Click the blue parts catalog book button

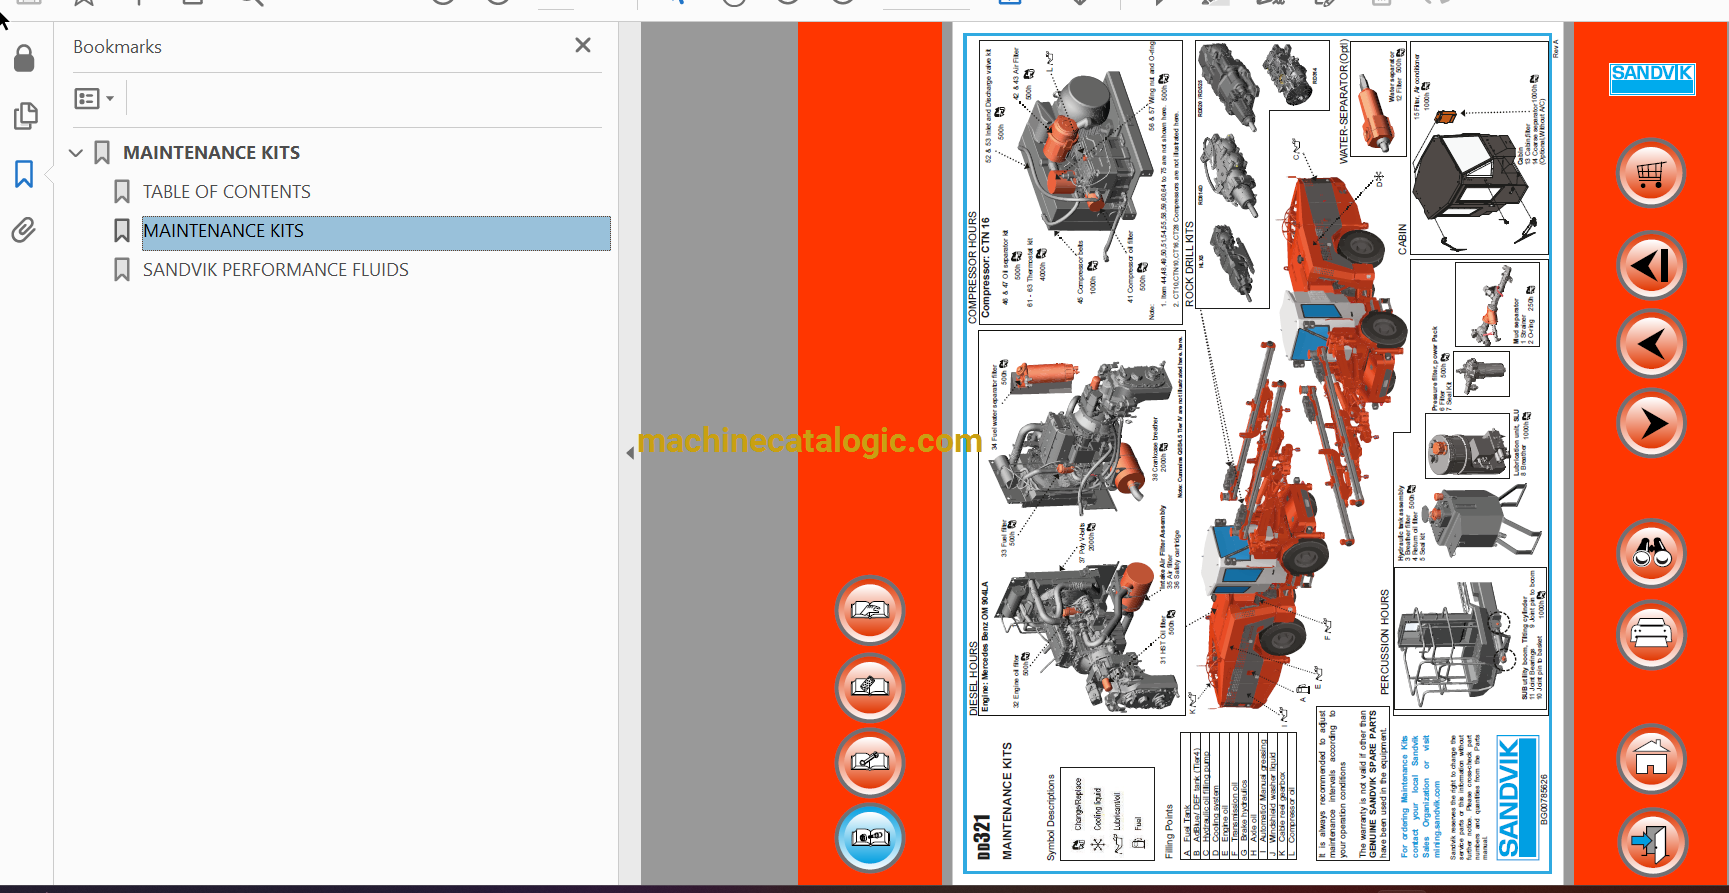tap(870, 837)
